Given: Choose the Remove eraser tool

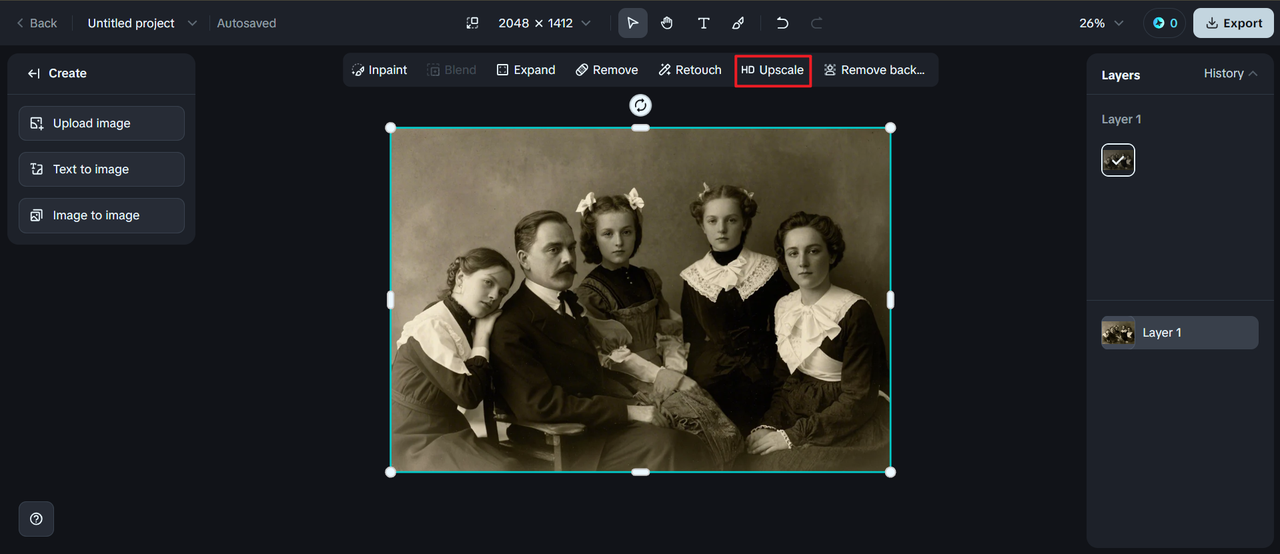Looking at the screenshot, I should tap(606, 70).
